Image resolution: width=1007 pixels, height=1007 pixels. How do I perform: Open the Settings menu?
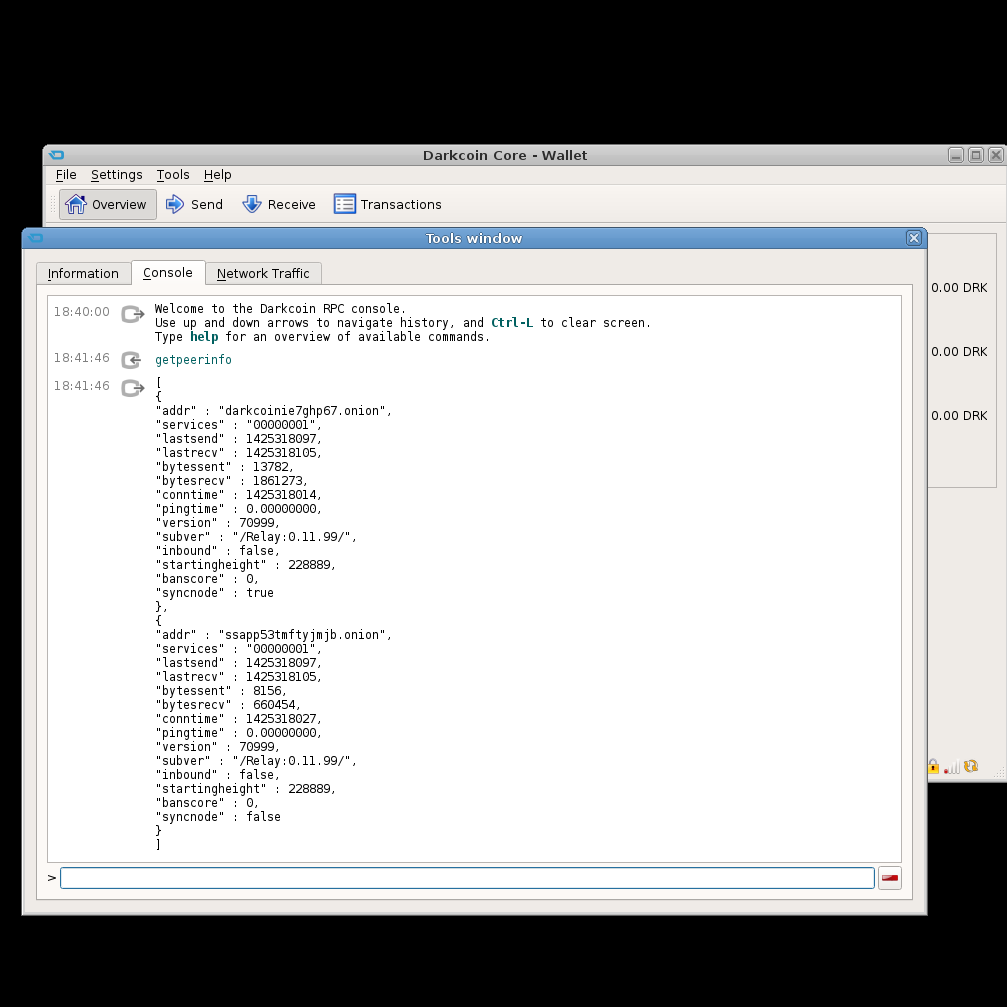pyautogui.click(x=116, y=175)
